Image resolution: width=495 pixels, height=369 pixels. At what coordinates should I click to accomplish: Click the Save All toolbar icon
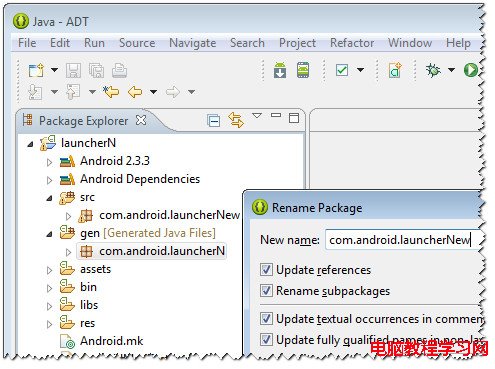pyautogui.click(x=96, y=71)
